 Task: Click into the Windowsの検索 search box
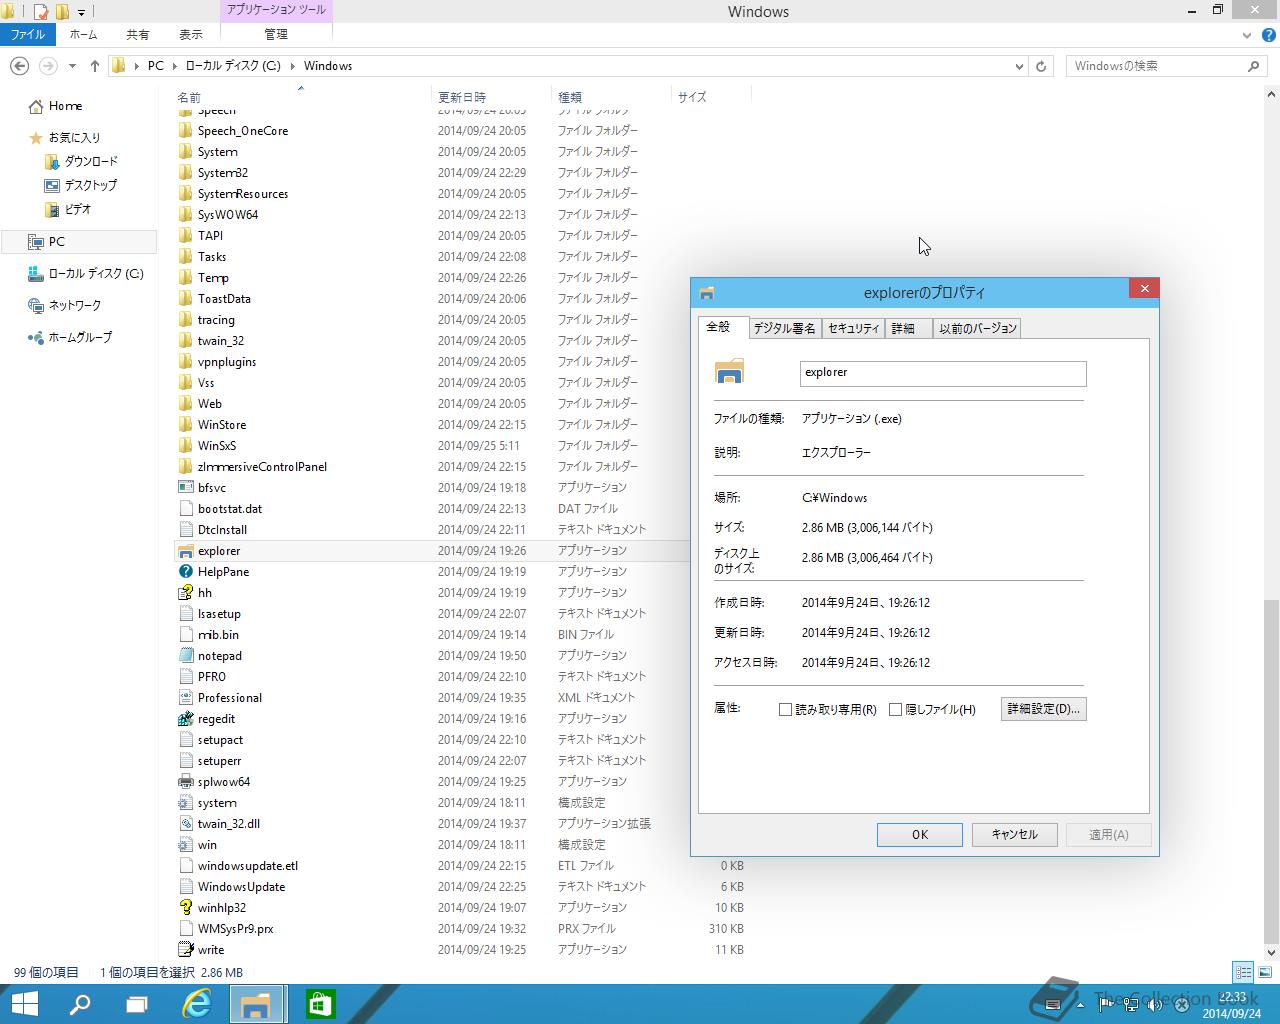(1156, 66)
